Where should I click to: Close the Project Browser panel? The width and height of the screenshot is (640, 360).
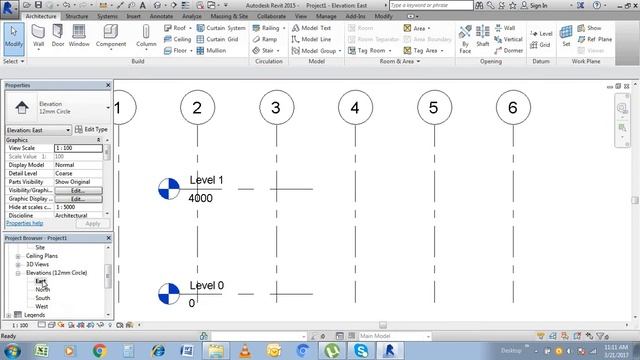(109, 238)
